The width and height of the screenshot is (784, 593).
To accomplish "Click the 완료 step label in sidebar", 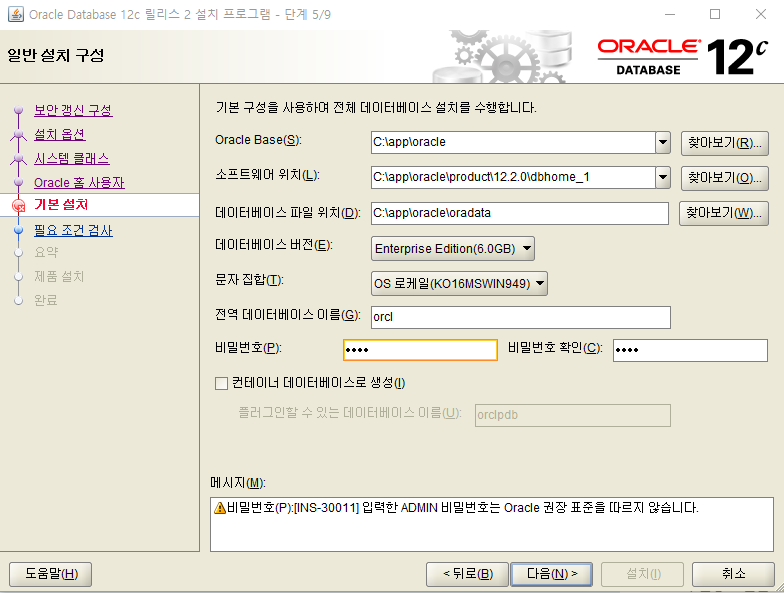I will click(46, 300).
